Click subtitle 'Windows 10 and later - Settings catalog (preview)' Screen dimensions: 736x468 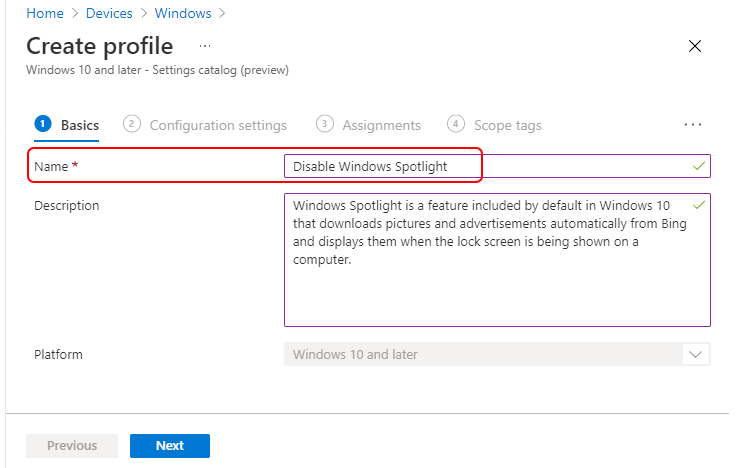click(x=157, y=70)
